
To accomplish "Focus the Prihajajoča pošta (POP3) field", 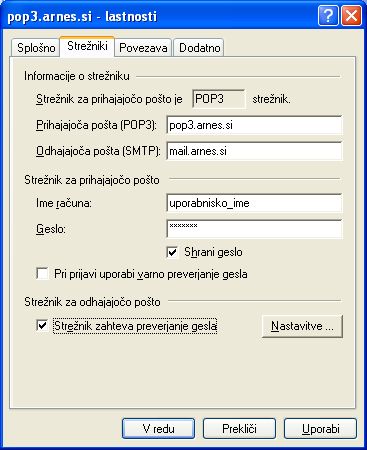I will 254,125.
